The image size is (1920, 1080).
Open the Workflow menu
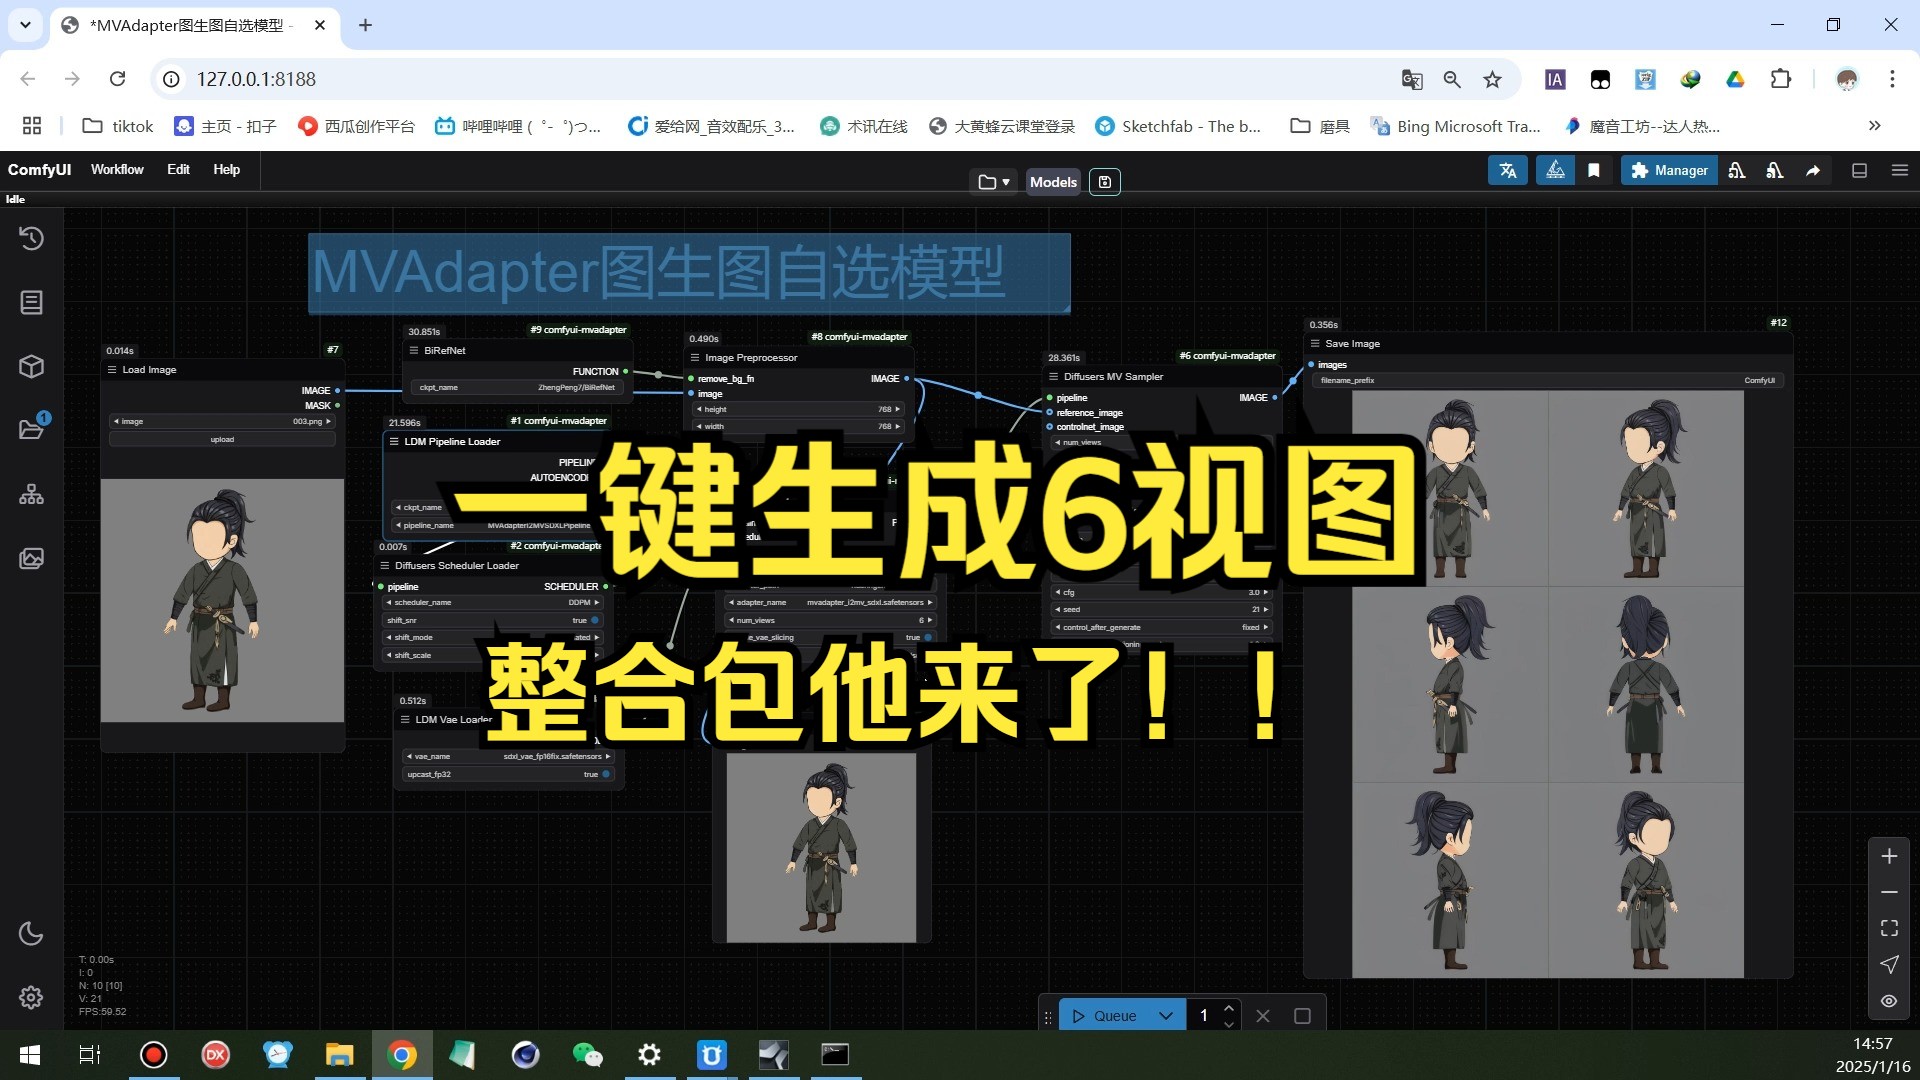117,170
